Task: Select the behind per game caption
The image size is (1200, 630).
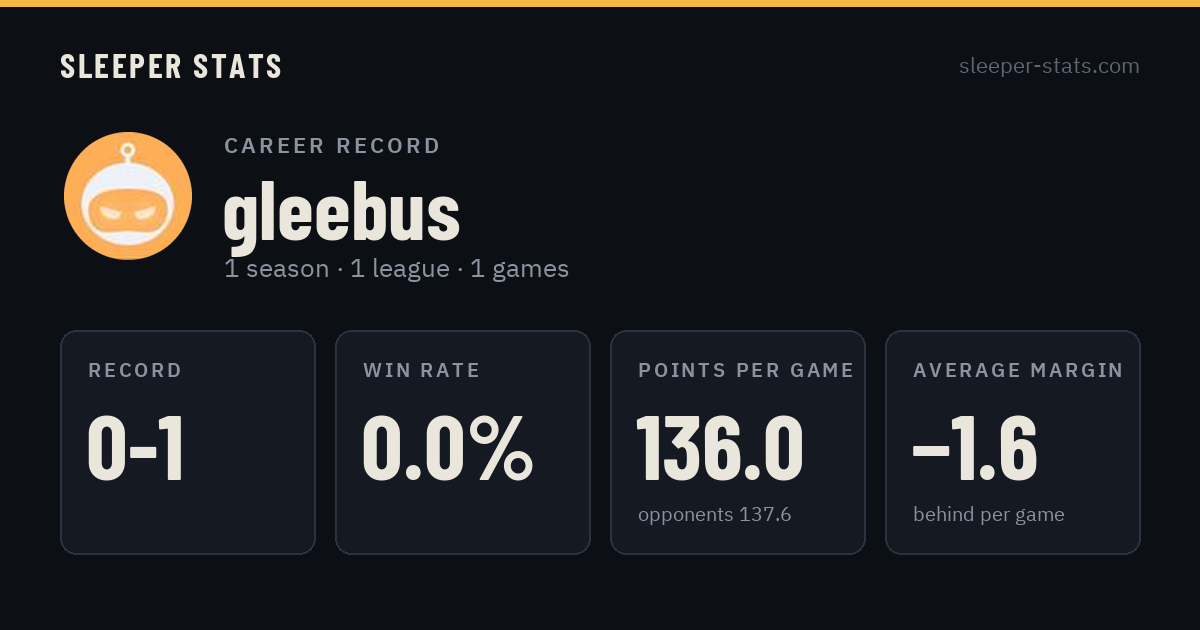Action: coord(989,515)
